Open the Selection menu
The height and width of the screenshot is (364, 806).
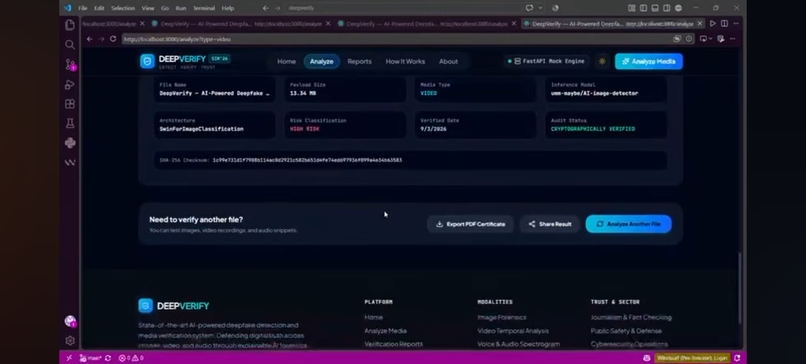123,8
